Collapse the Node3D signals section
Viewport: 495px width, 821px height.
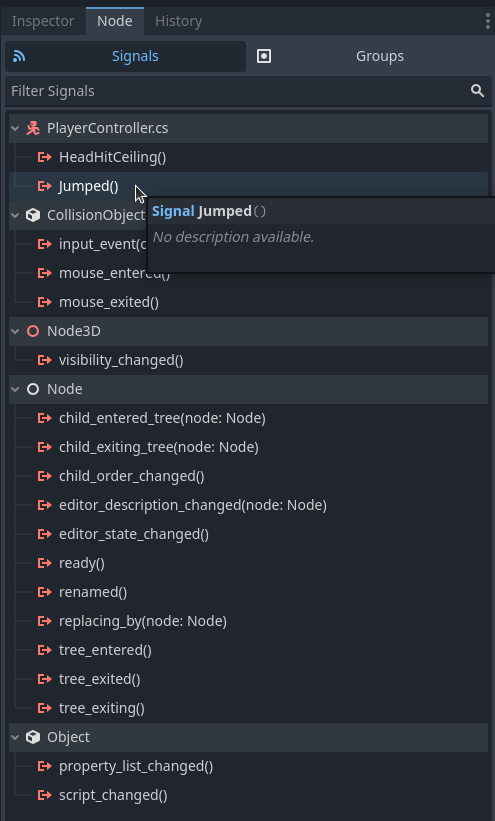point(15,331)
